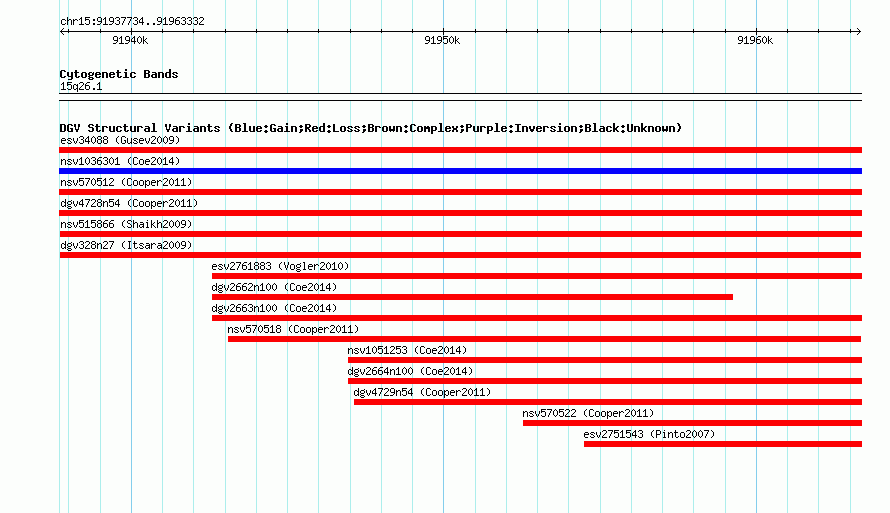Click the dgv2662n100 (Coe2014) label
This screenshot has height=513, width=890.
(274, 287)
